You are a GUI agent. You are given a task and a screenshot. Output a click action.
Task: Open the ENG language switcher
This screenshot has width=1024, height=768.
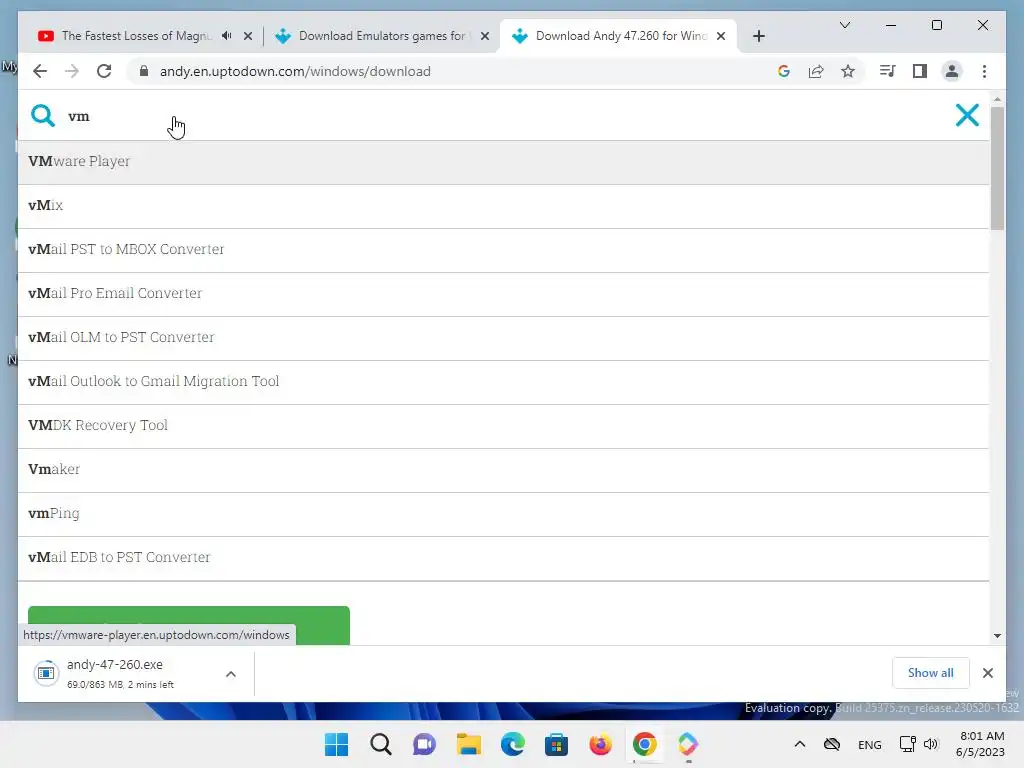click(869, 744)
